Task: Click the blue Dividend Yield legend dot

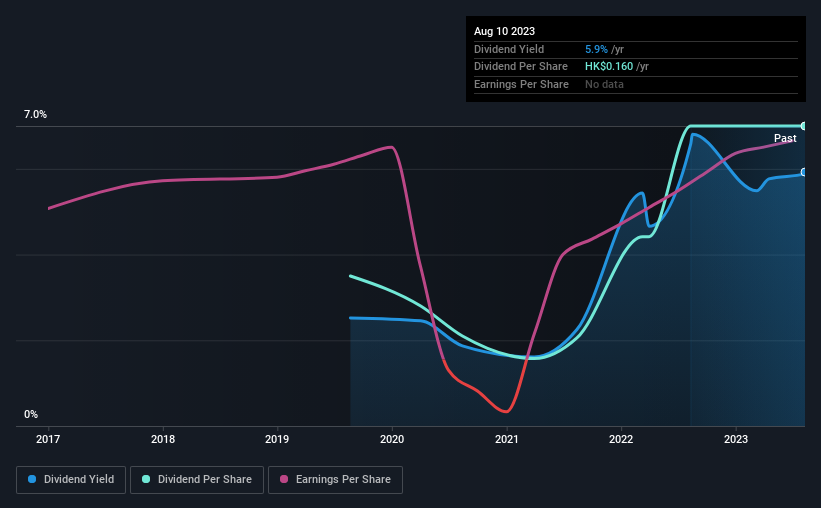Action: coord(32,479)
